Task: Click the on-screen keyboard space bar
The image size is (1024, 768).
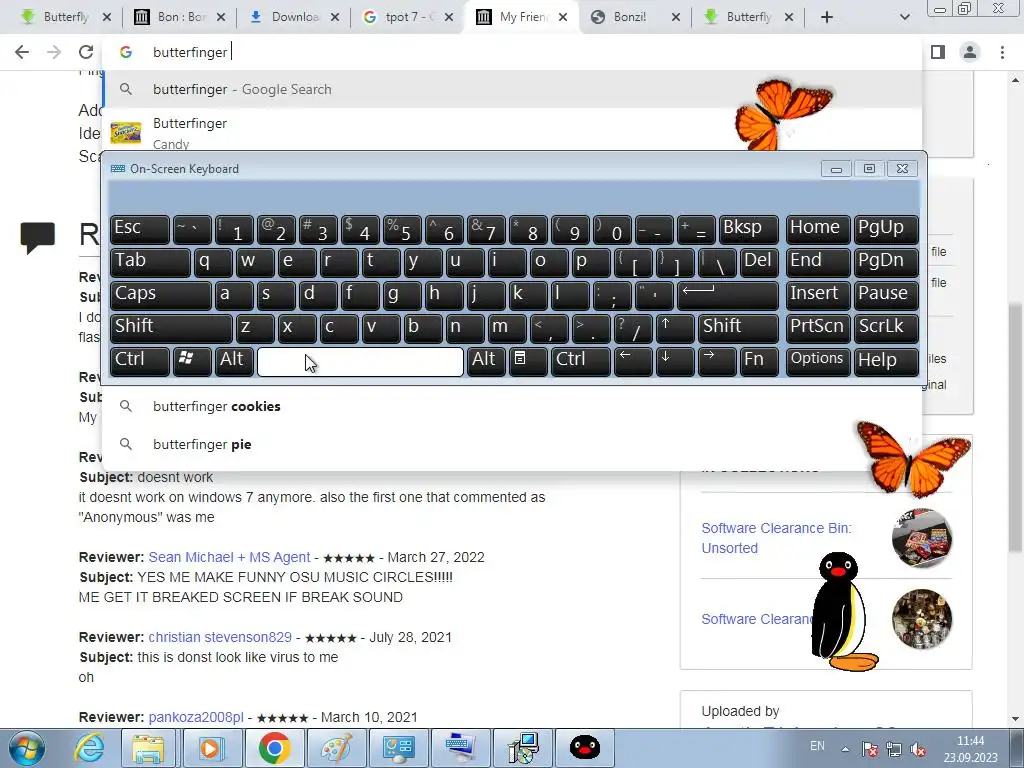Action: click(x=360, y=361)
